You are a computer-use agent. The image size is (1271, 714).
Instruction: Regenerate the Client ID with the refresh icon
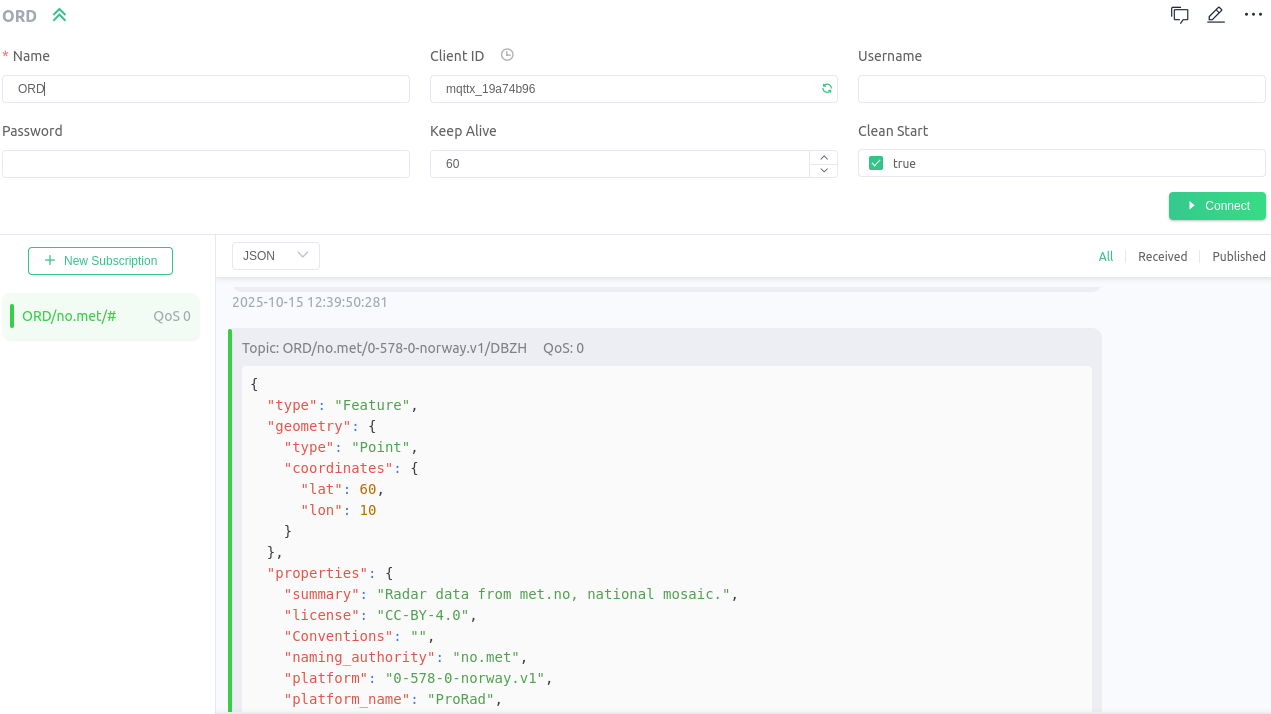coord(827,89)
